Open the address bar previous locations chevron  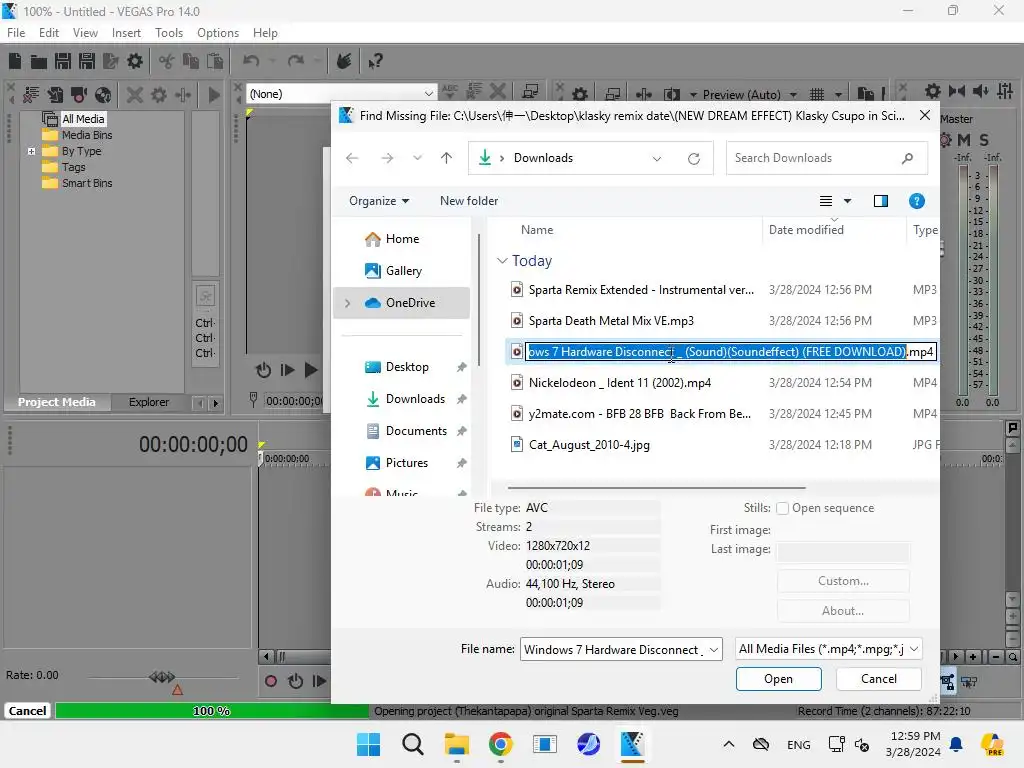point(656,158)
